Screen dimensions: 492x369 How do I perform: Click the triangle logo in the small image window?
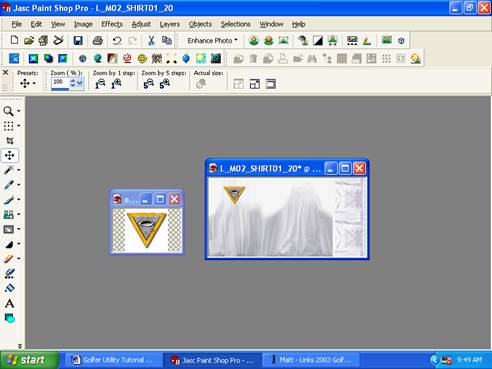pyautogui.click(x=146, y=229)
